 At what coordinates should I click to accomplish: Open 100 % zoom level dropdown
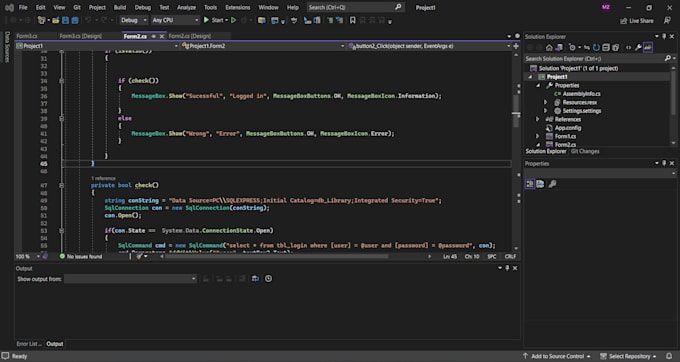coord(28,257)
